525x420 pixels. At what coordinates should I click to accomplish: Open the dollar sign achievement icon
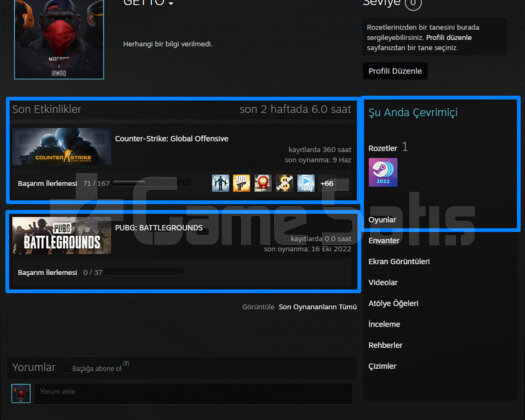click(284, 183)
